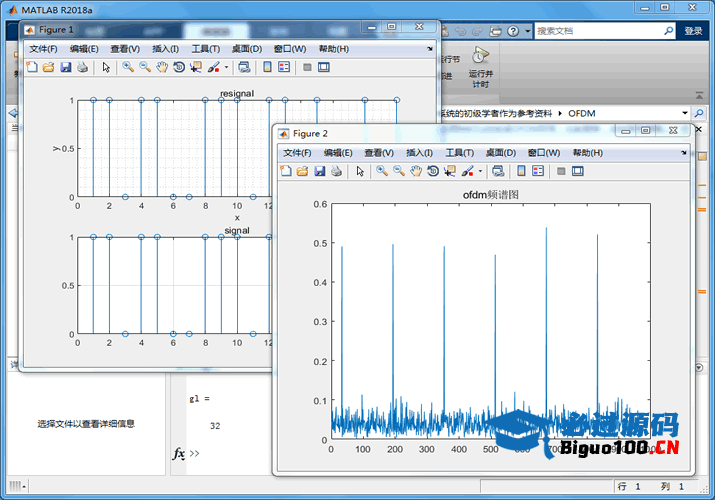The image size is (715, 500).
Task: Open 文件(F) menu in Figure 2
Action: [x=296, y=153]
